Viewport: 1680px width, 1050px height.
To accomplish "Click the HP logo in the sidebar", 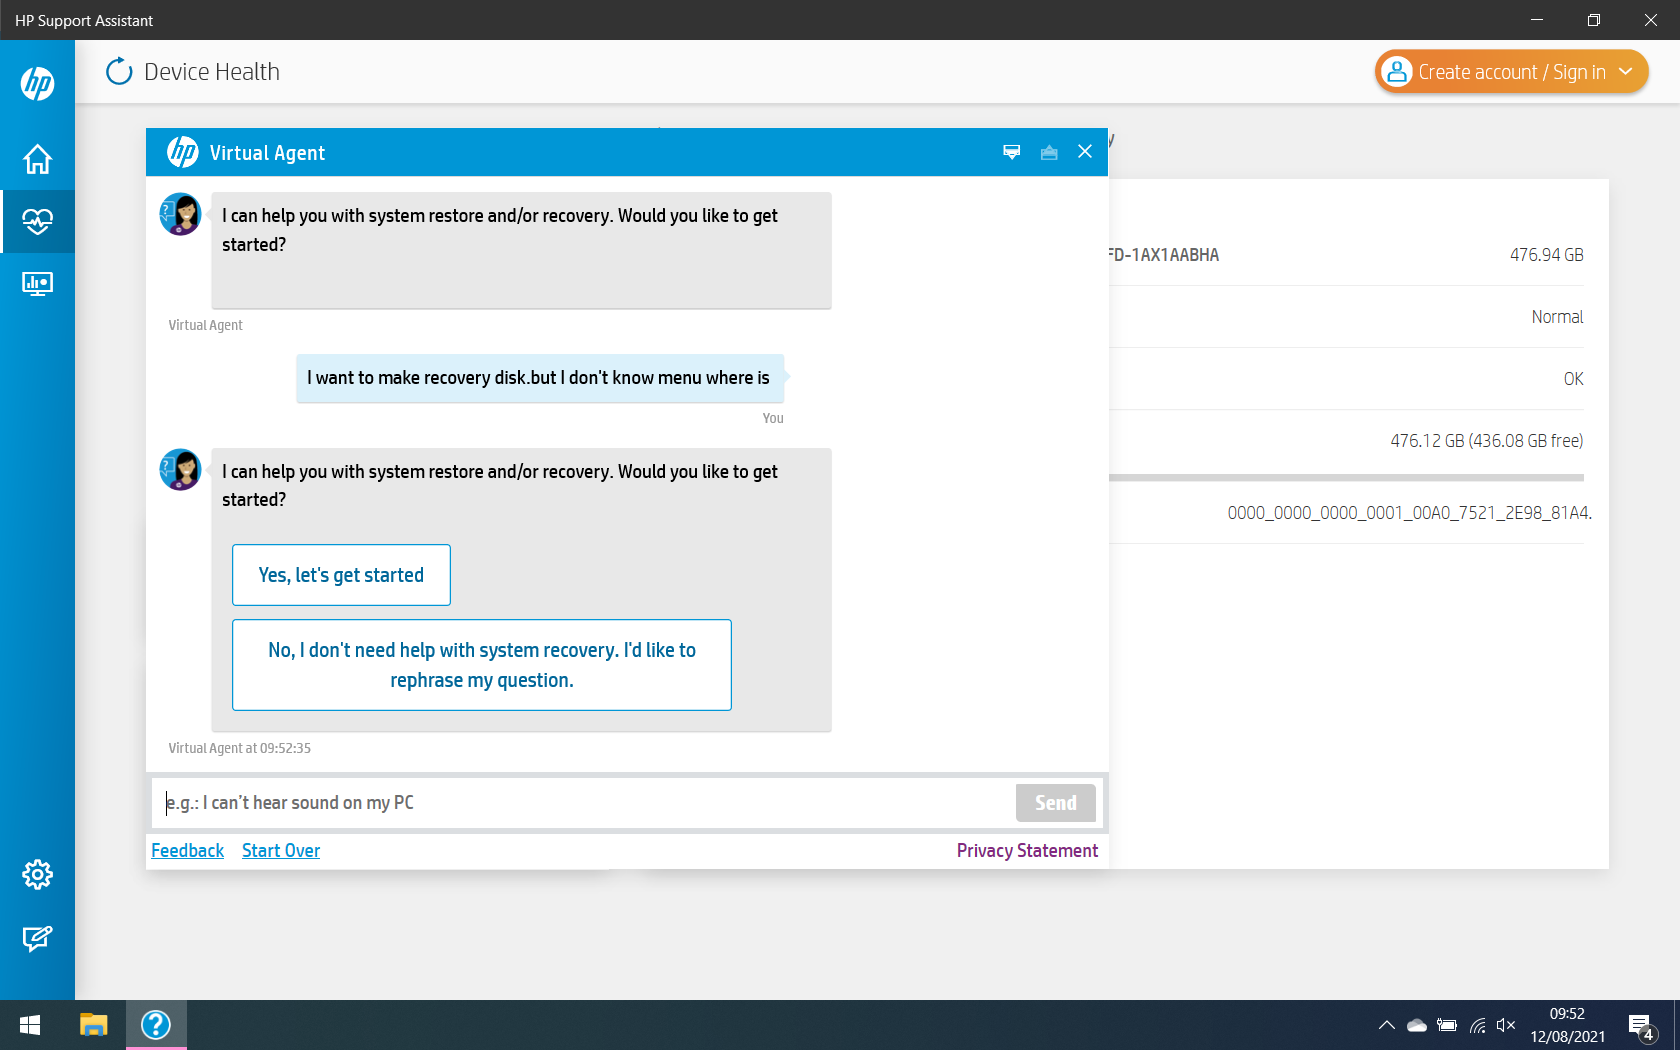I will coord(37,83).
